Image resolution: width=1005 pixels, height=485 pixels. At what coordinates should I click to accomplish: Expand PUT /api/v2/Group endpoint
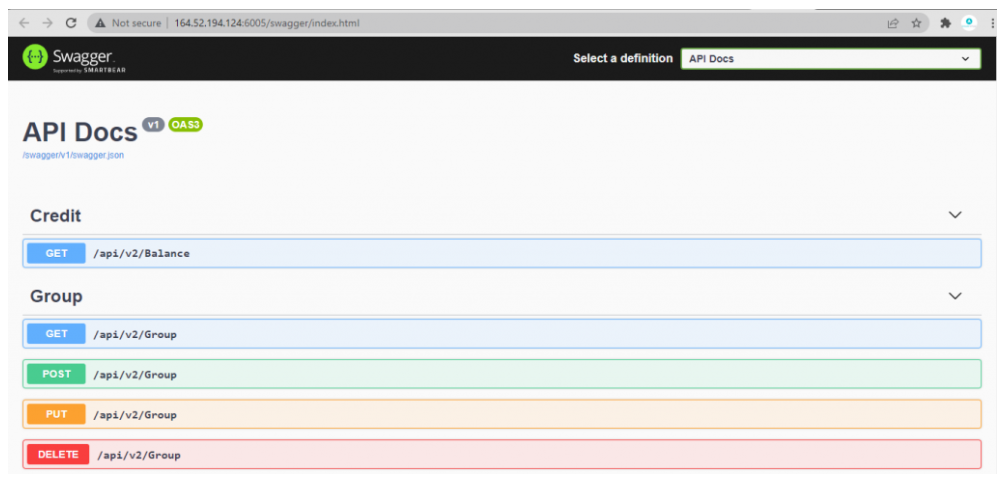pyautogui.click(x=502, y=415)
